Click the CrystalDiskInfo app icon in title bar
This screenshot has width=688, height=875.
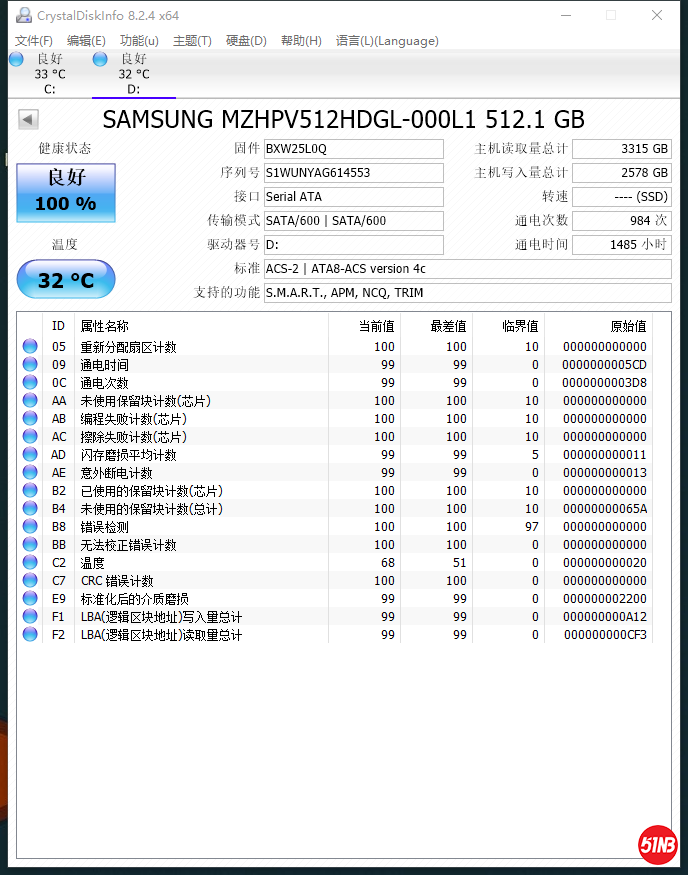point(21,15)
